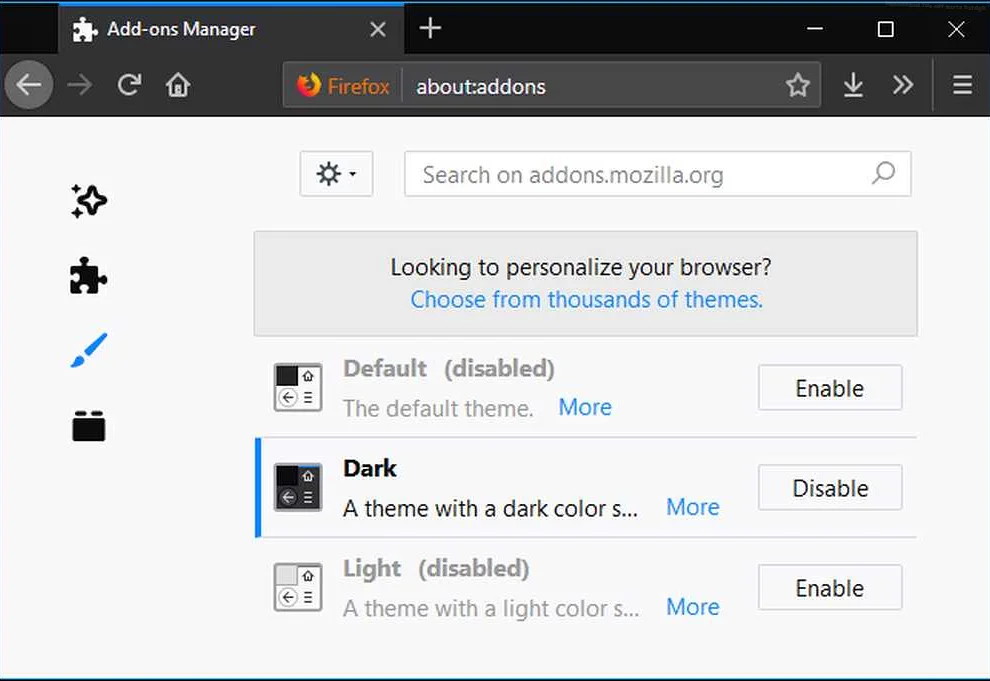Open the Recommendations sidebar category
The width and height of the screenshot is (990, 681).
[89, 201]
